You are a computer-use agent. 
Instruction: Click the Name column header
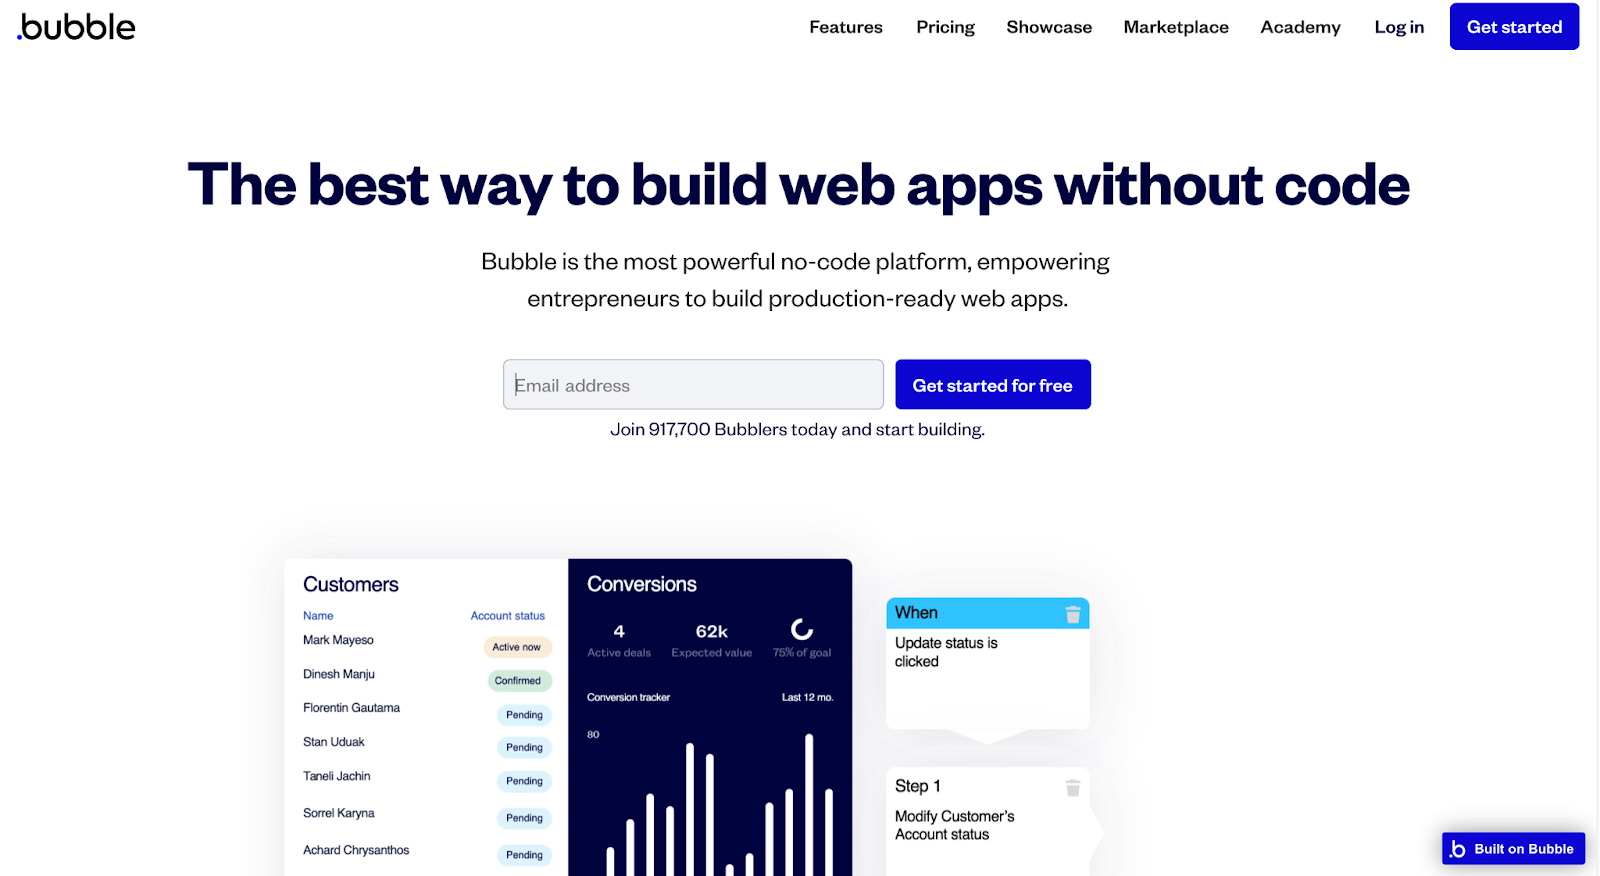[318, 616]
